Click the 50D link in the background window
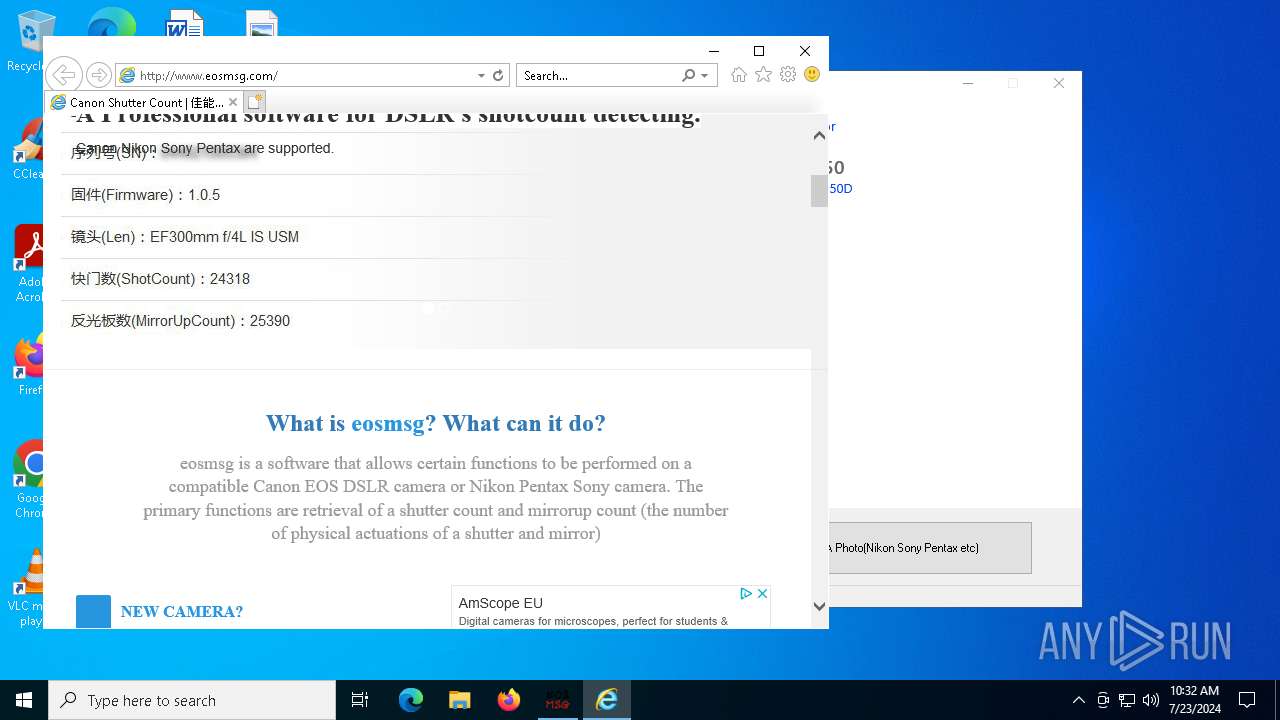Image resolution: width=1280 pixels, height=720 pixels. (841, 189)
